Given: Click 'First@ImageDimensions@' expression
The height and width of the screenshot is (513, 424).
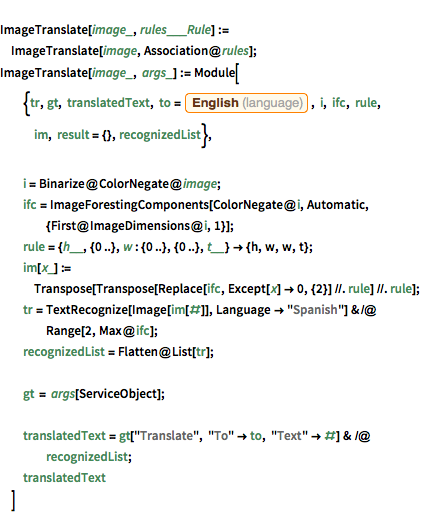Looking at the screenshot, I should click(127, 226).
